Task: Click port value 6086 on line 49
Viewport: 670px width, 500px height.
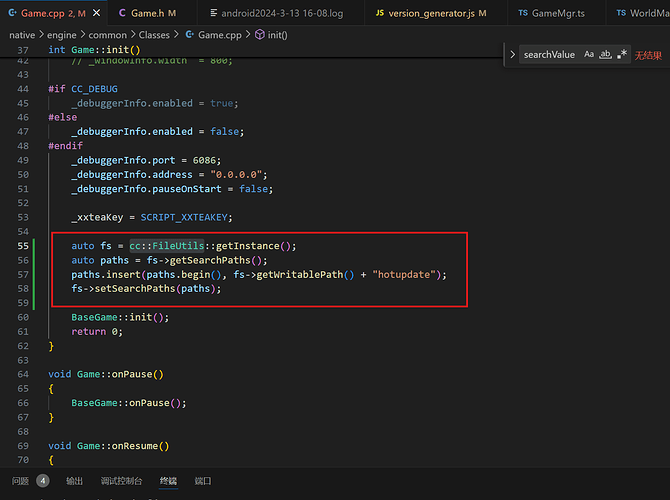Action: (x=204, y=160)
